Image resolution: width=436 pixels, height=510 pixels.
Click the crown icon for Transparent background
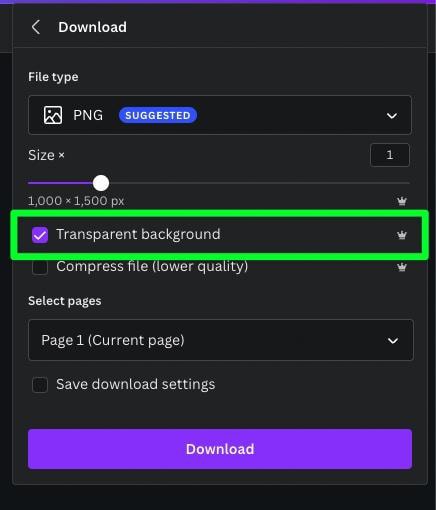pyautogui.click(x=402, y=235)
